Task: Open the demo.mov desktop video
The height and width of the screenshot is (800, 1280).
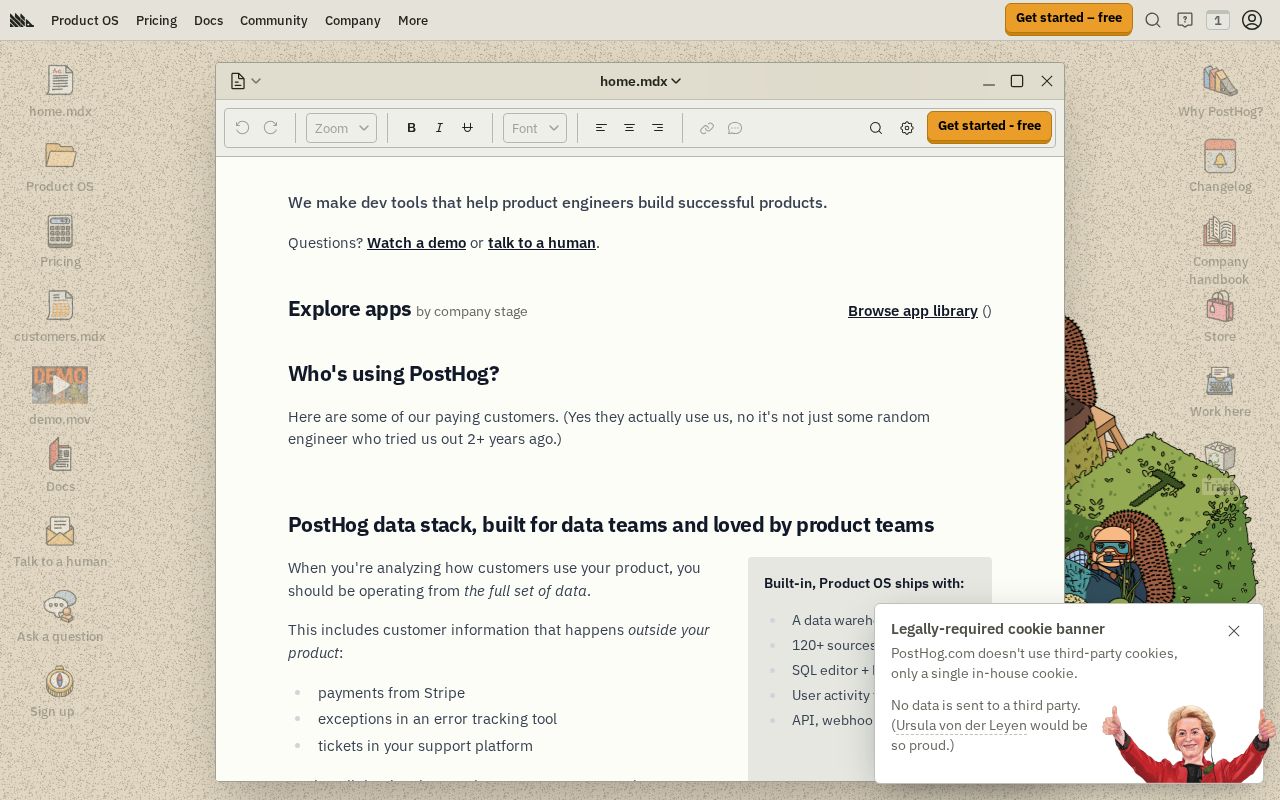Action: tap(60, 386)
